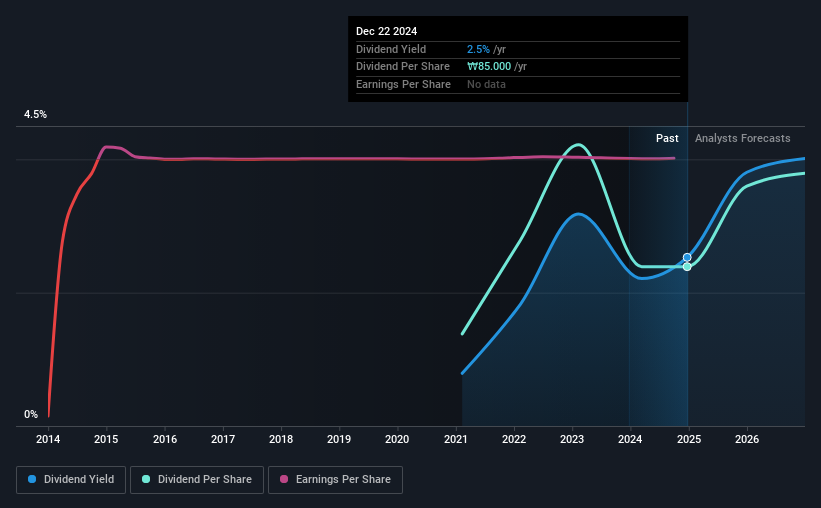Click the Analysts Forecasts region label
Image resolution: width=821 pixels, height=508 pixels.
742,138
